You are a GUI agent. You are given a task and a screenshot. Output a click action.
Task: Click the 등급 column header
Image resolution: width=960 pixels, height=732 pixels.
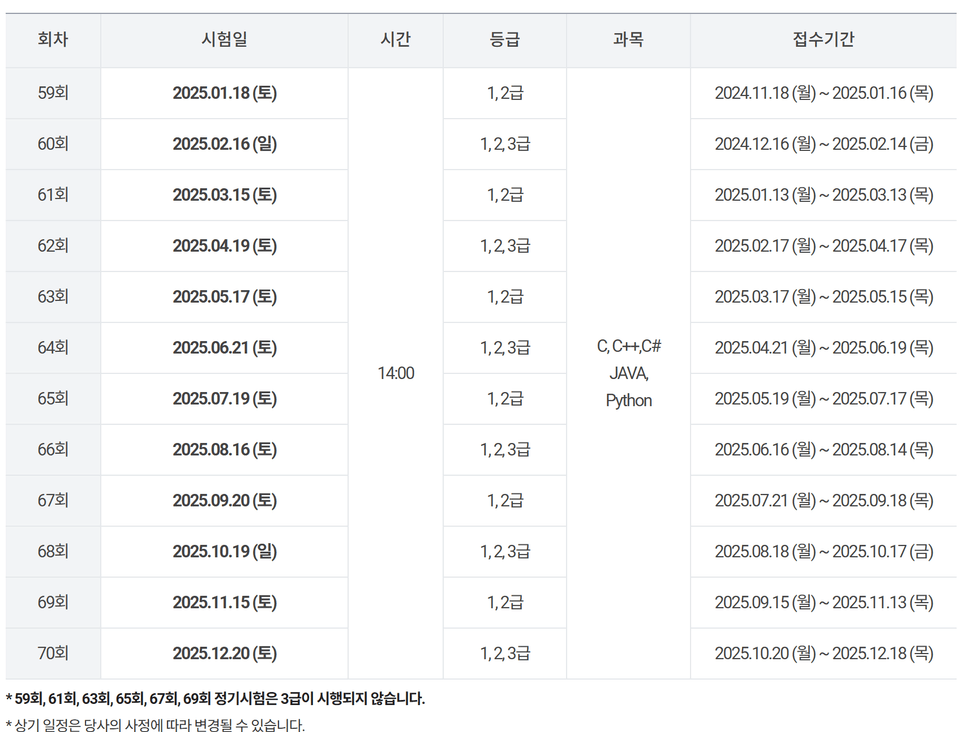click(504, 40)
